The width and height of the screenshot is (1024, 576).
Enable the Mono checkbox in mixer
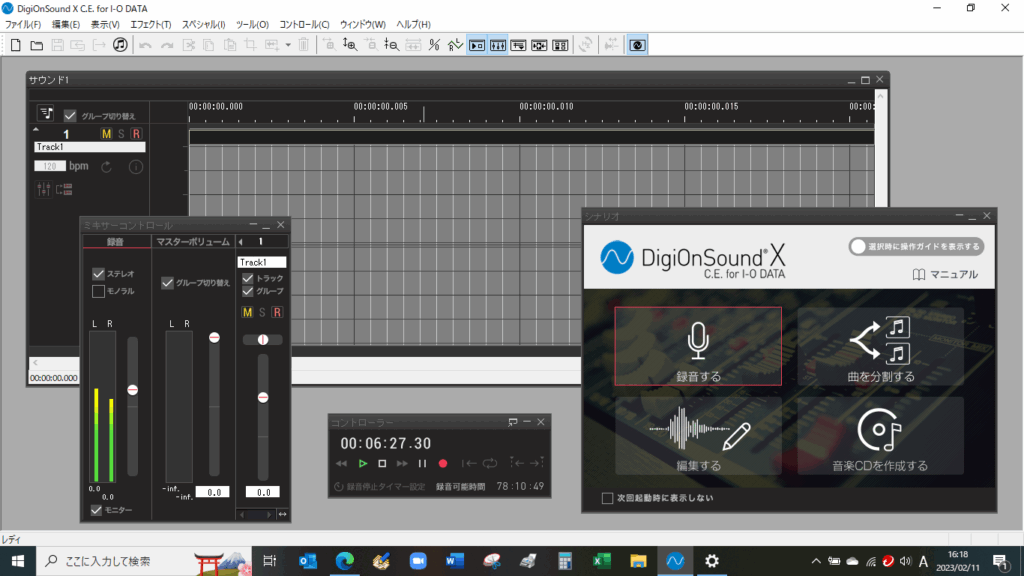(x=99, y=291)
